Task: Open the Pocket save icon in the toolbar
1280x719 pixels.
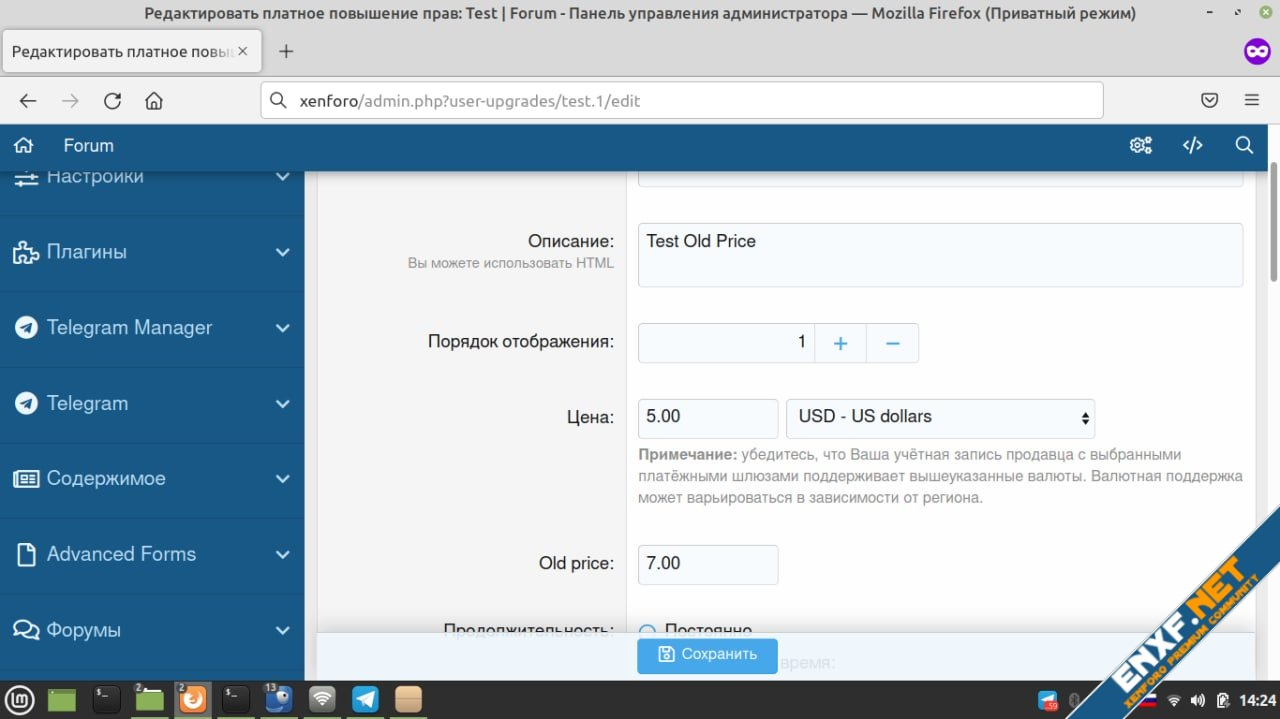Action: point(1209,100)
